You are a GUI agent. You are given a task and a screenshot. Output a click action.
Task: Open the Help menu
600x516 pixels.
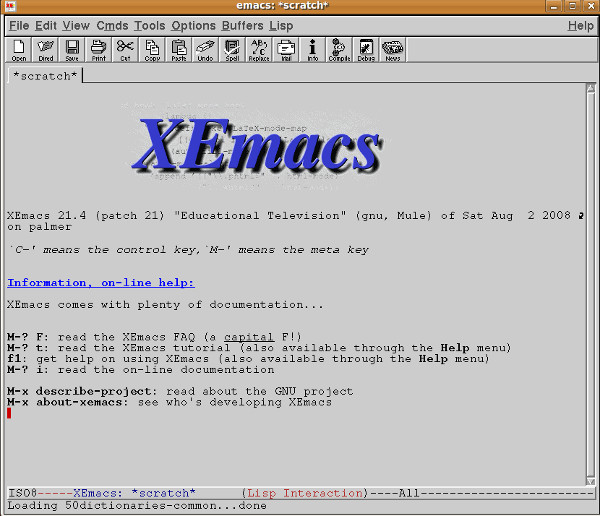point(580,26)
